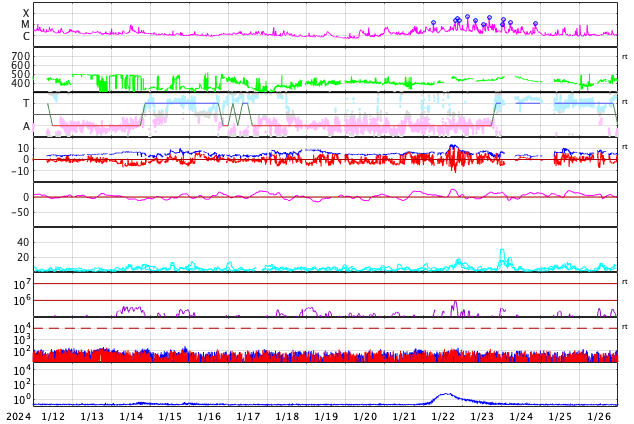Image resolution: width=634 pixels, height=424 pixels.
Task: Click the 1/18 date label
Action: (287, 416)
